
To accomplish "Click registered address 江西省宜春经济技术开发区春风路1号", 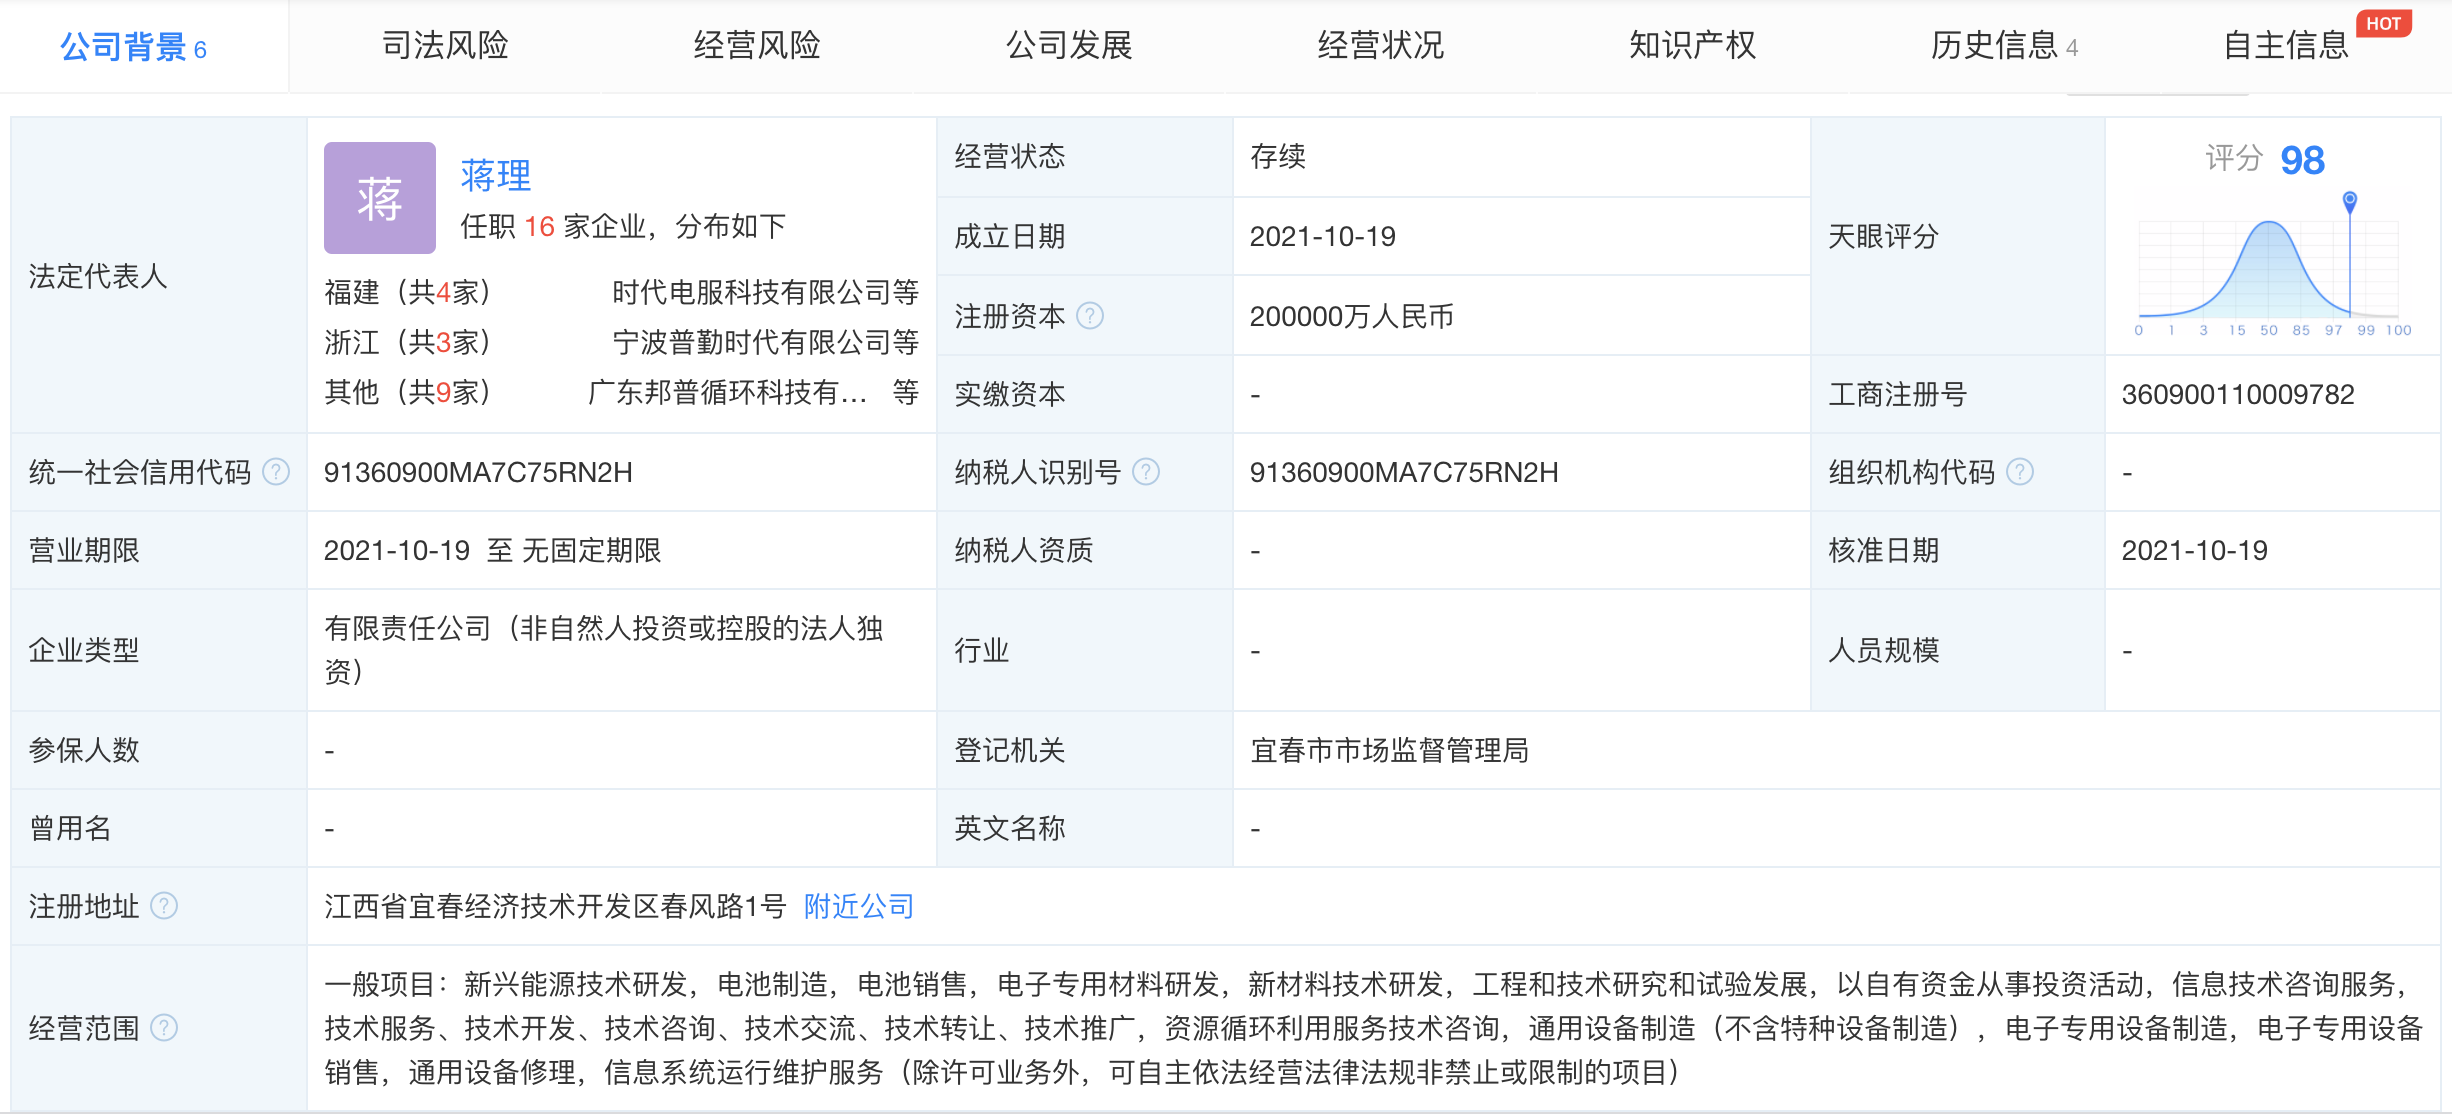I will (x=555, y=906).
